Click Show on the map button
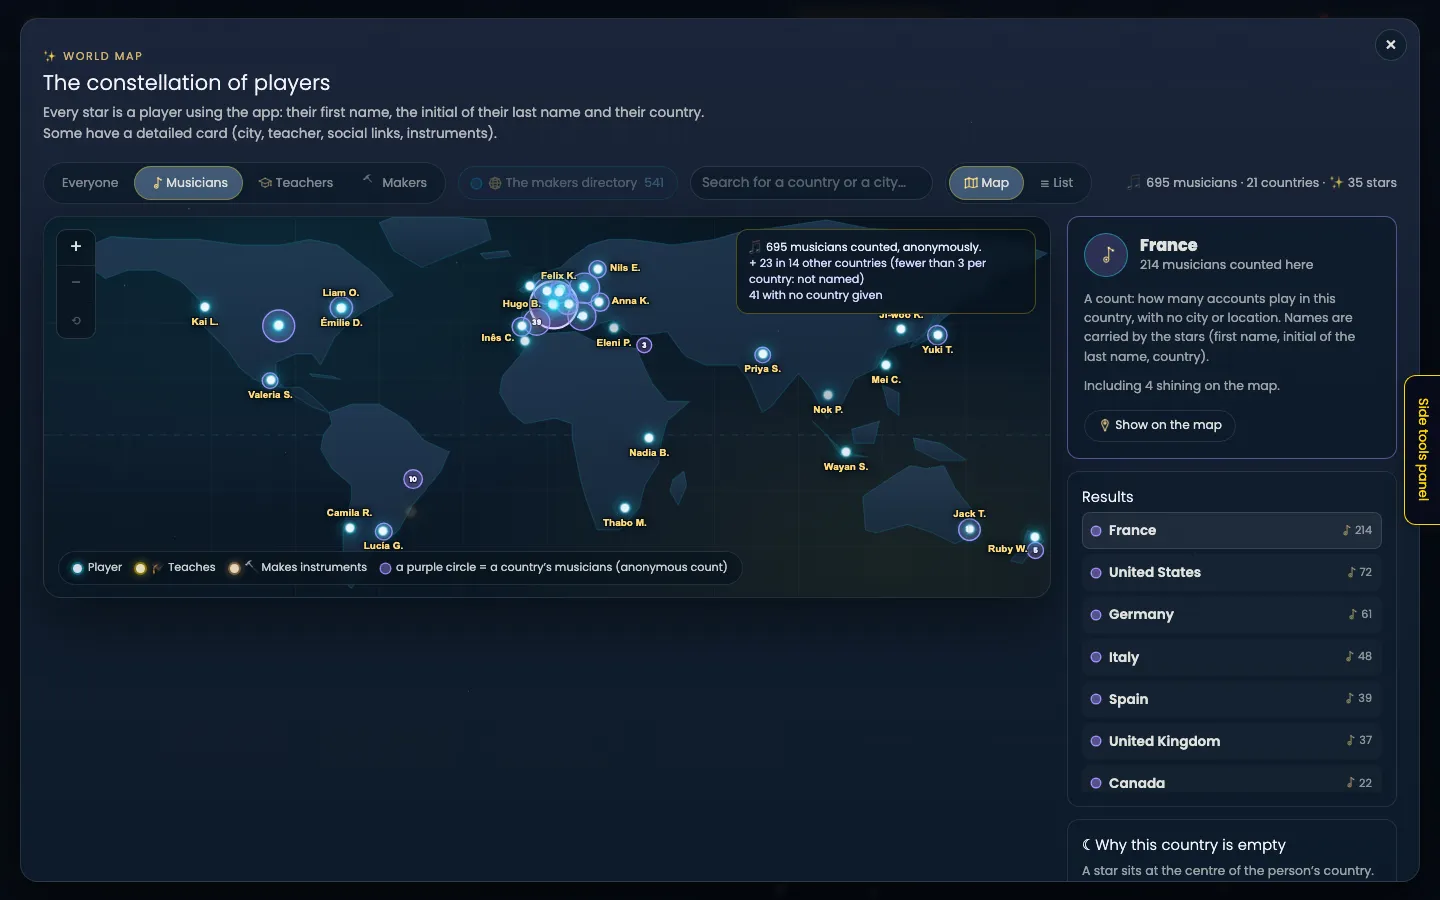The width and height of the screenshot is (1440, 900). (1160, 425)
